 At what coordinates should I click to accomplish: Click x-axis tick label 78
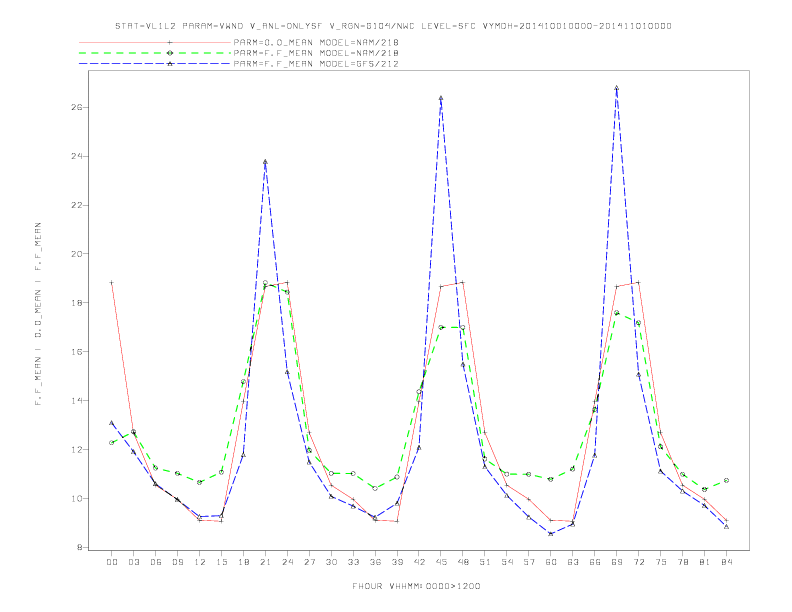pyautogui.click(x=683, y=562)
